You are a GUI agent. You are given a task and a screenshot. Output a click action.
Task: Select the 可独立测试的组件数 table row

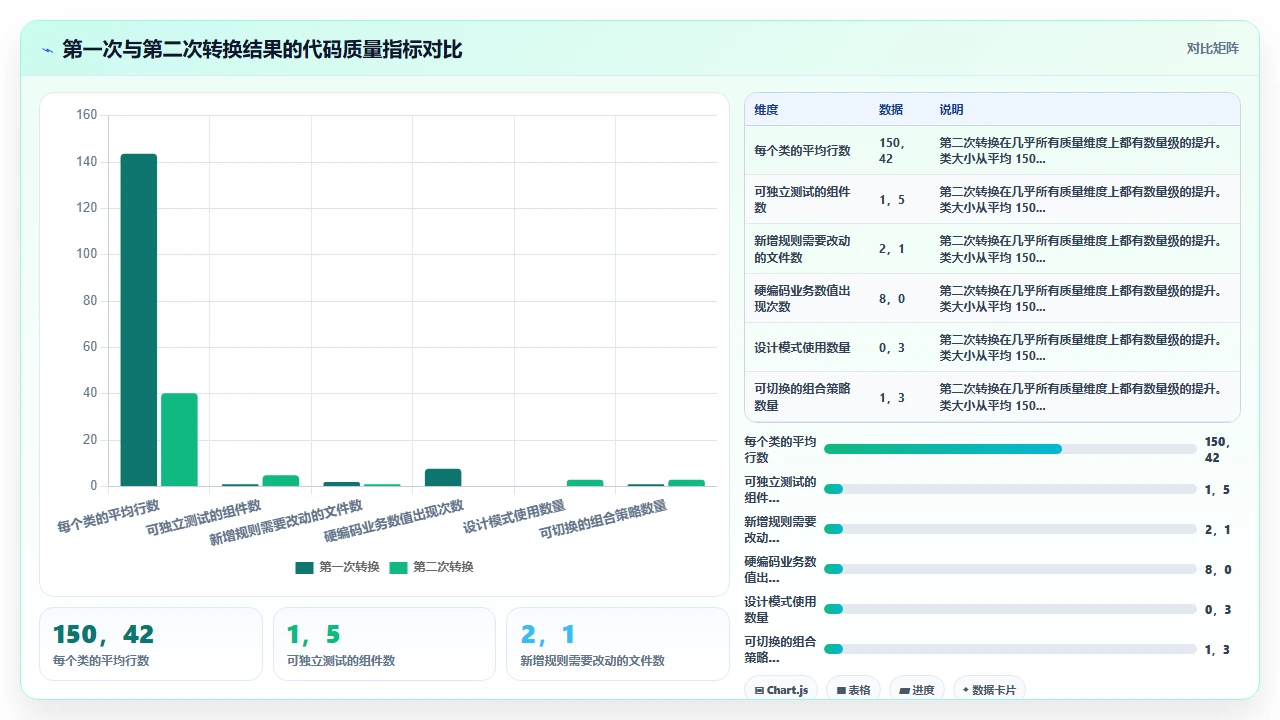tap(992, 199)
